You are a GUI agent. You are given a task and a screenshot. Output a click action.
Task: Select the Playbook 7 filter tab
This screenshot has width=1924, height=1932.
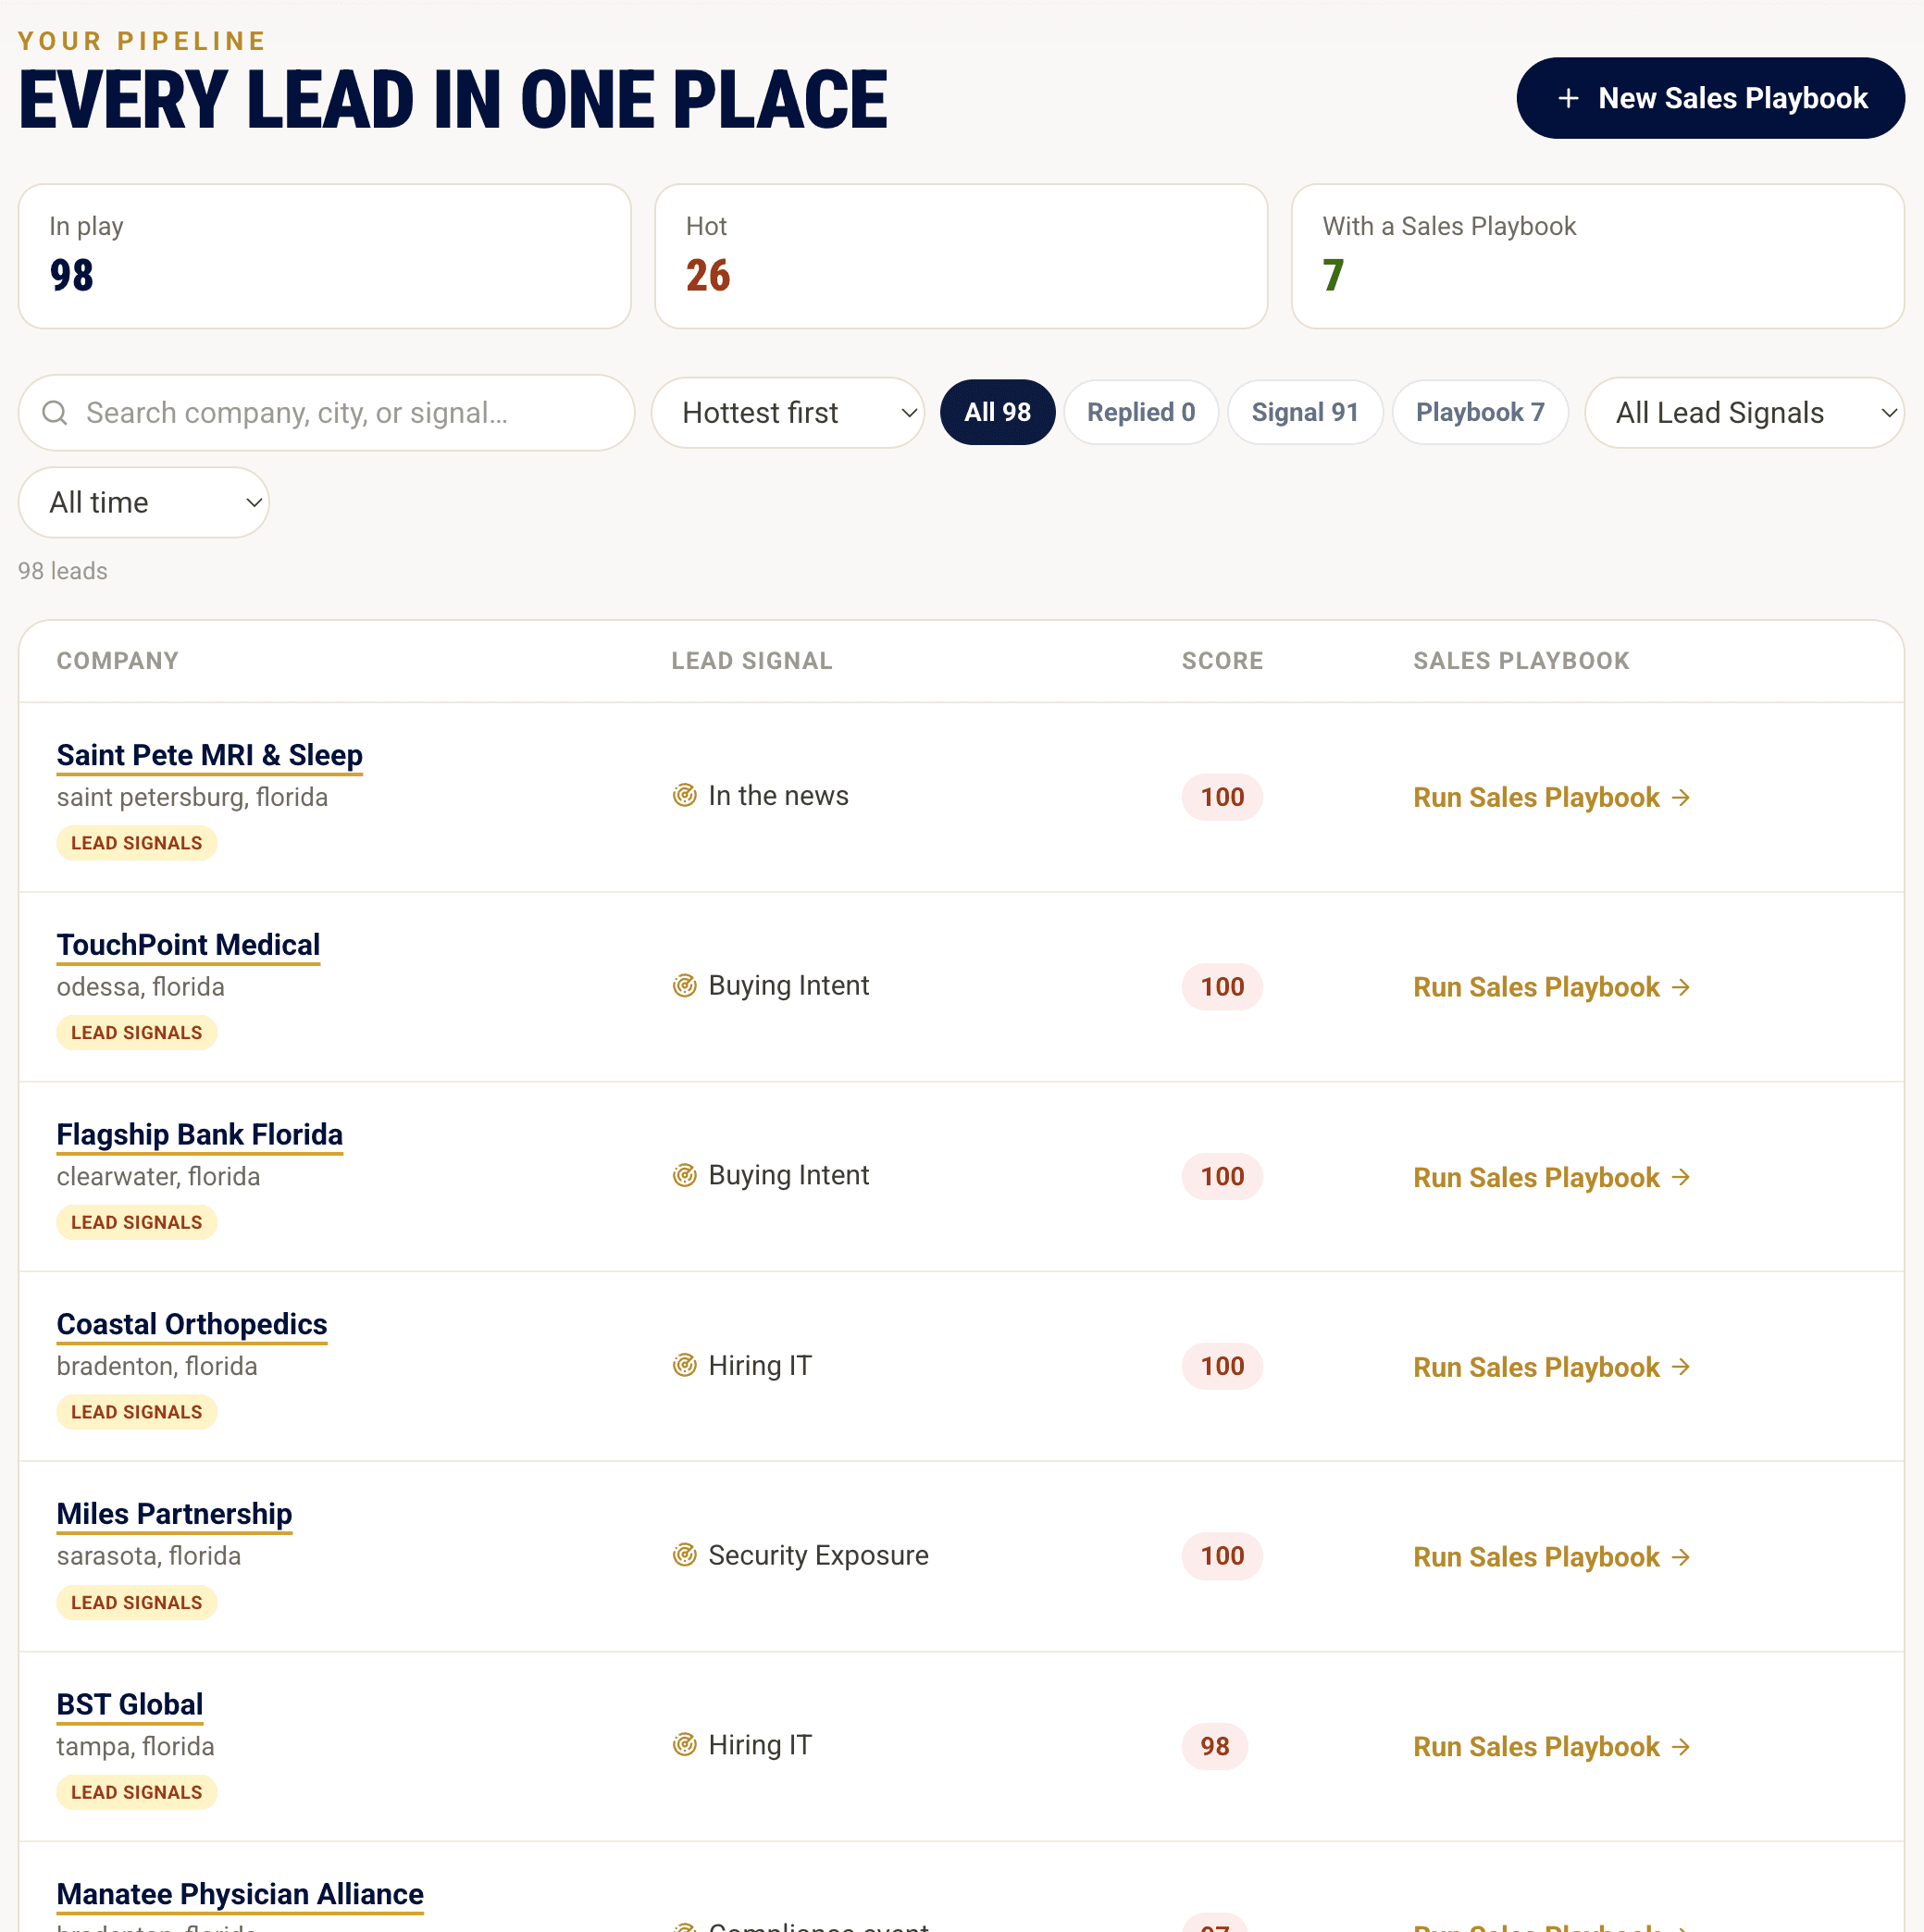pos(1480,412)
